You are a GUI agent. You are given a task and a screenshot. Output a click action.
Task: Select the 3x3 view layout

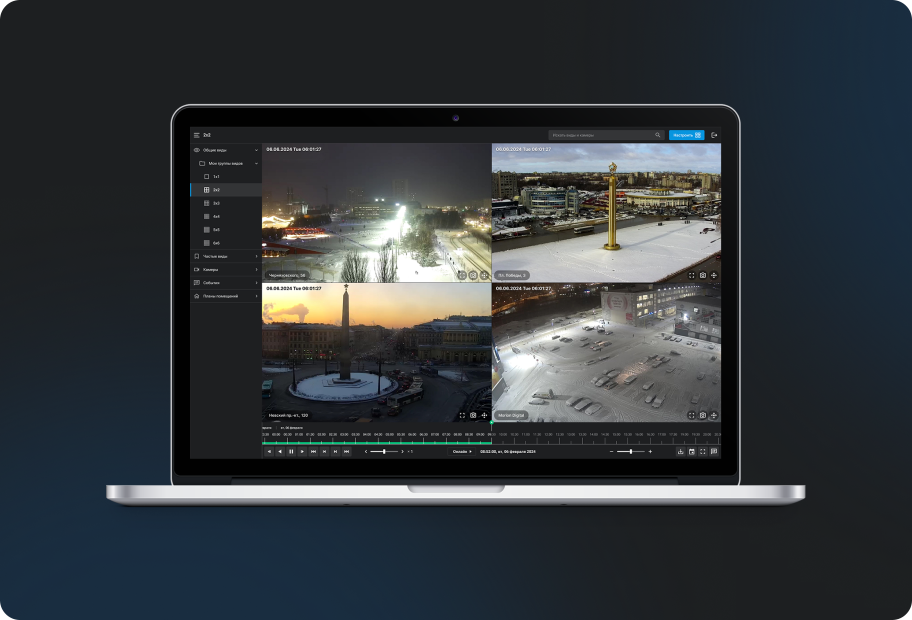[x=215, y=203]
